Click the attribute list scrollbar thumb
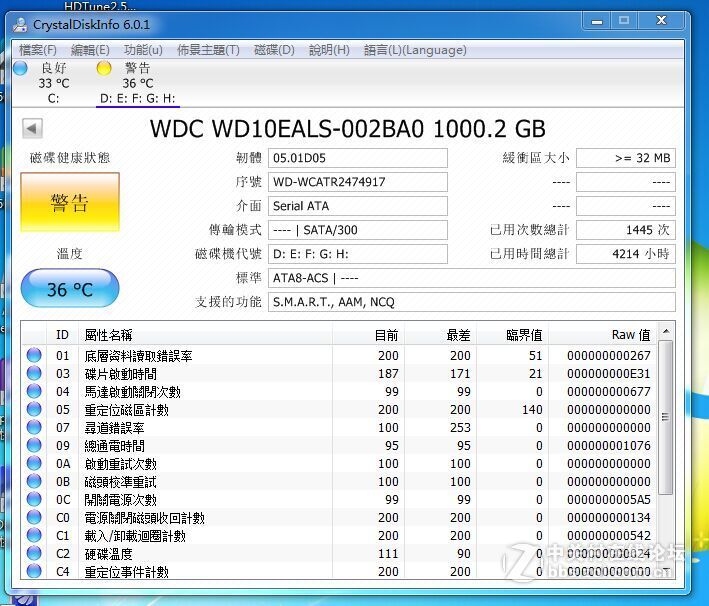The height and width of the screenshot is (606, 709). pos(666,417)
